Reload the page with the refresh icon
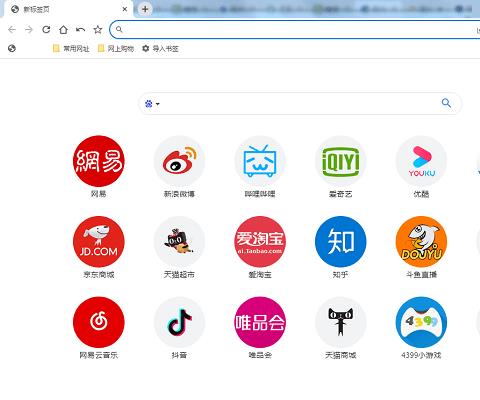This screenshot has width=480, height=400. tap(46, 30)
